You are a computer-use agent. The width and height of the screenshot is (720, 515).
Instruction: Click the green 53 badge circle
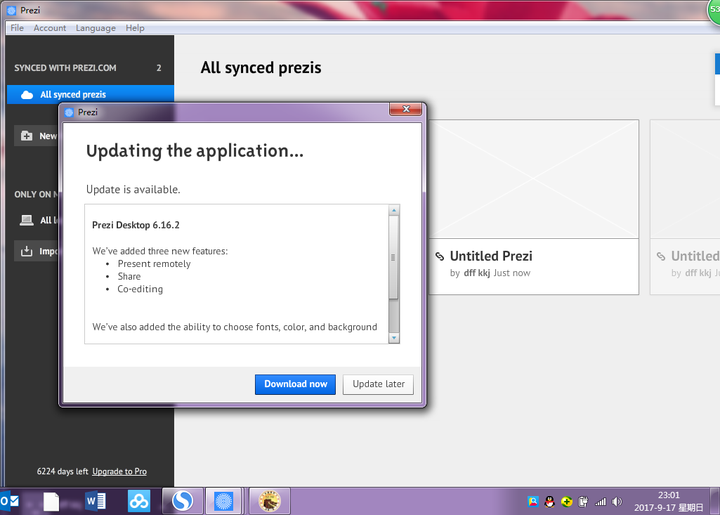click(714, 10)
